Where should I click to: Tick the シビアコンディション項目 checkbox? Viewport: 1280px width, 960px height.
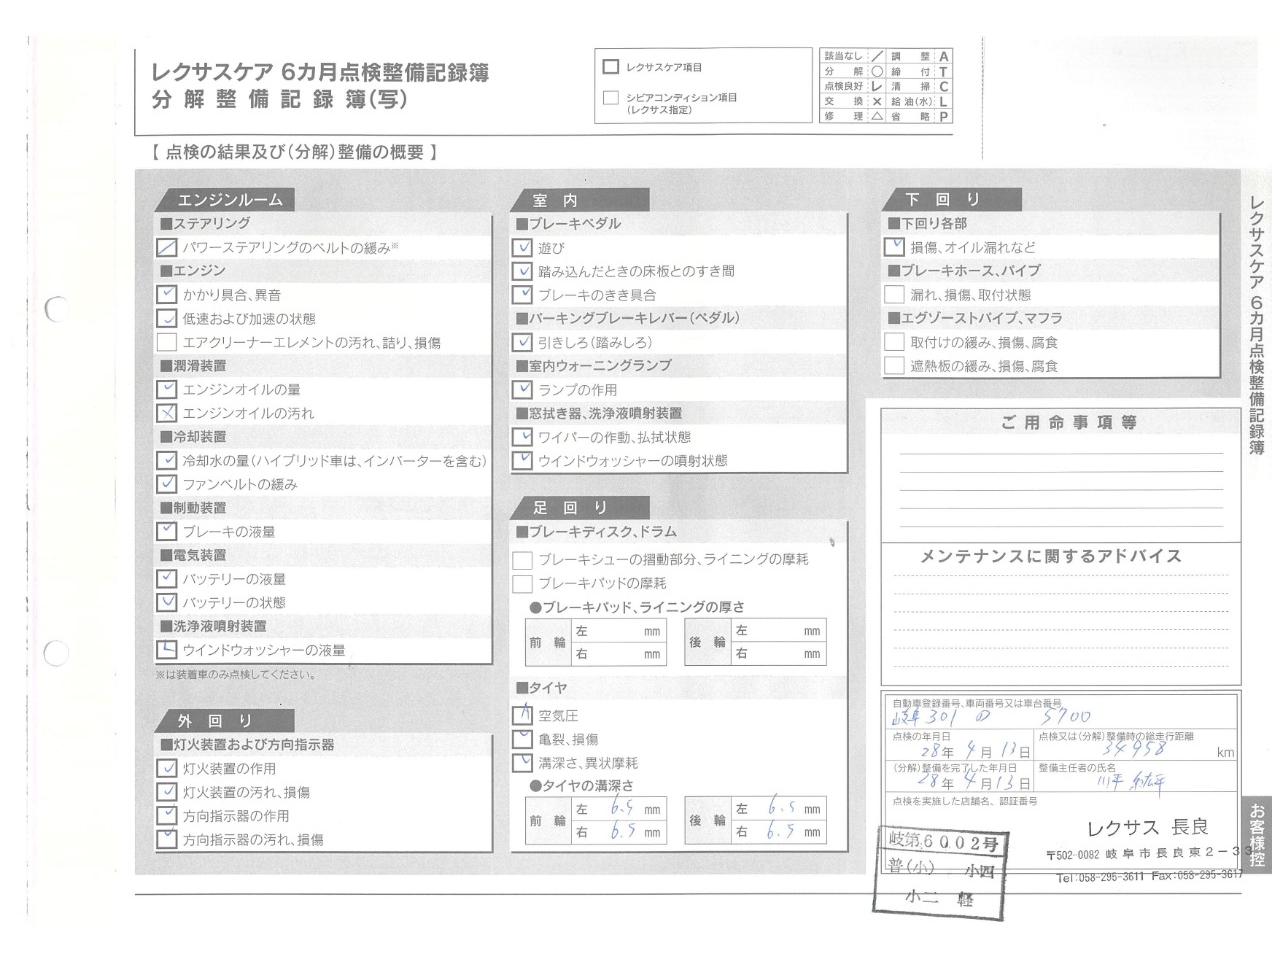(611, 98)
